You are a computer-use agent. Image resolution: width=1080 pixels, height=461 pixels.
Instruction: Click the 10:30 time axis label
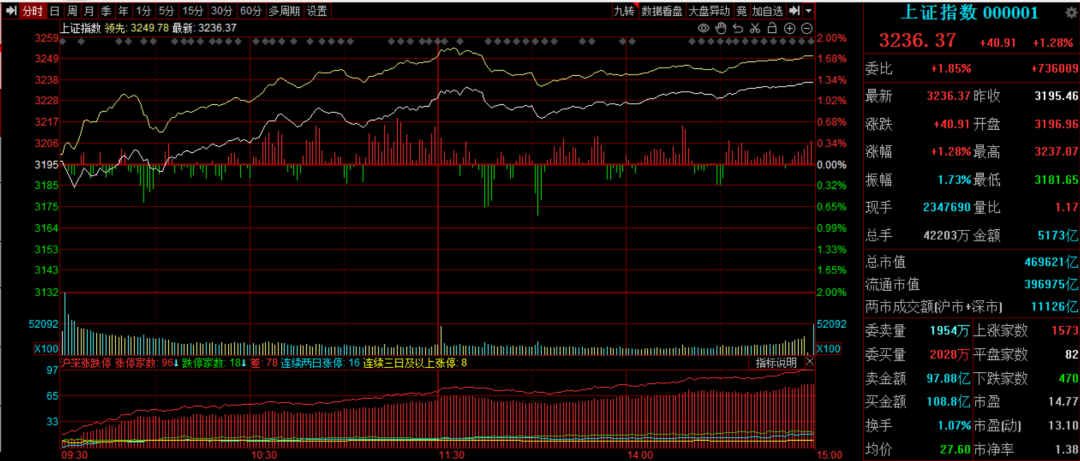263,455
